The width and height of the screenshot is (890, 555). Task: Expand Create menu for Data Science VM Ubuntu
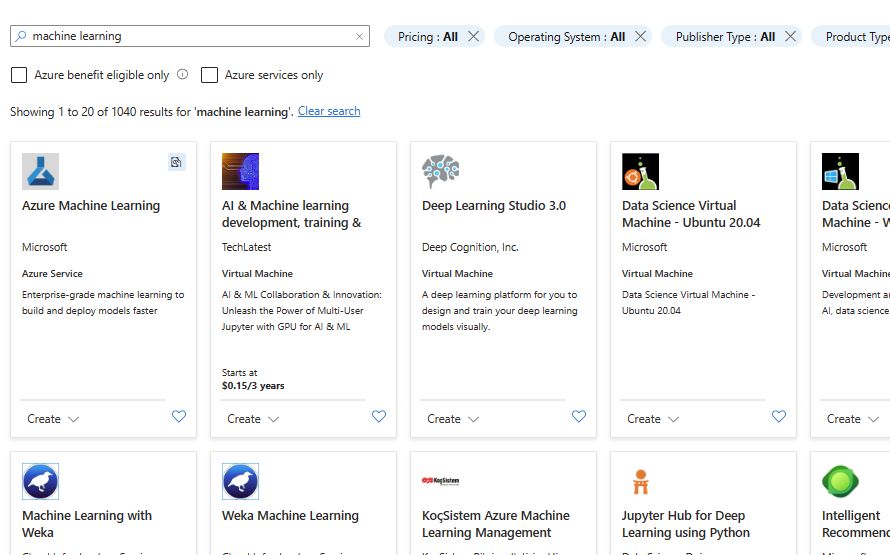(x=652, y=419)
